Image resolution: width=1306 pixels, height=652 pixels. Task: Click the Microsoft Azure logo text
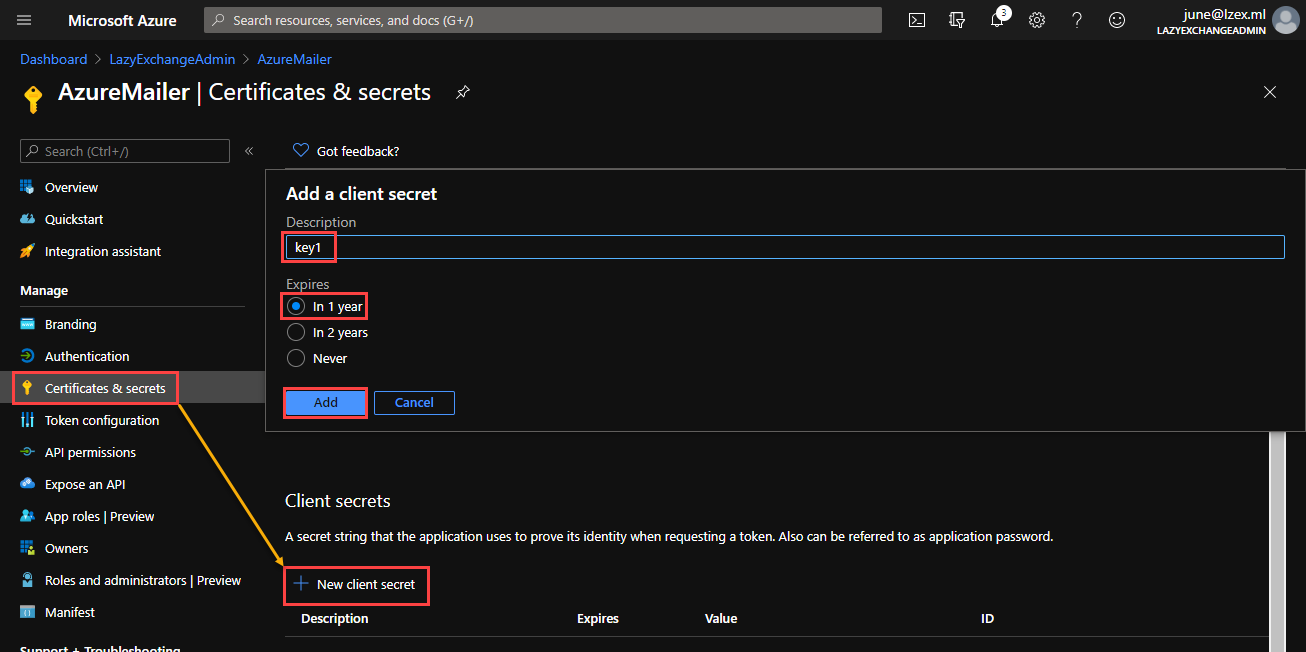[122, 20]
